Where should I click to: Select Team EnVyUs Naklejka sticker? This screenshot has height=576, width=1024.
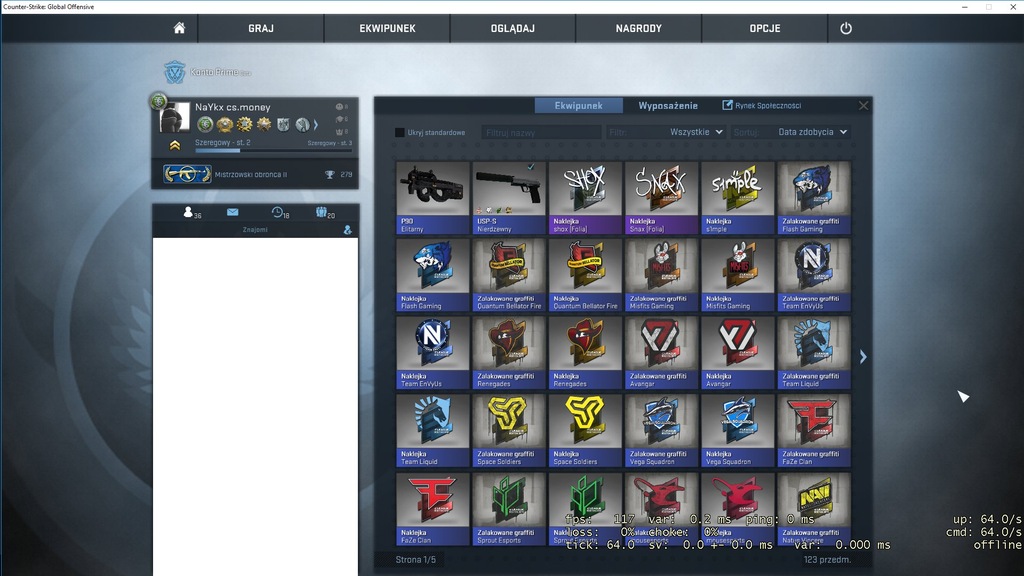432,353
